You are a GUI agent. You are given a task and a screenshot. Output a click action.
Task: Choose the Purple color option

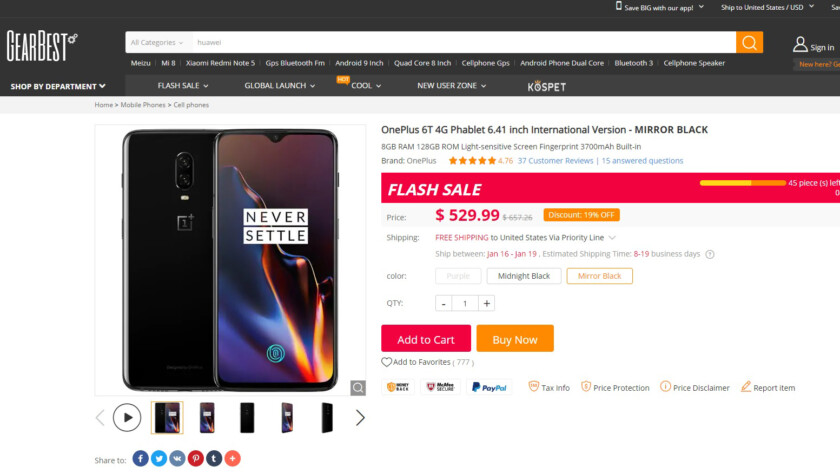point(458,276)
